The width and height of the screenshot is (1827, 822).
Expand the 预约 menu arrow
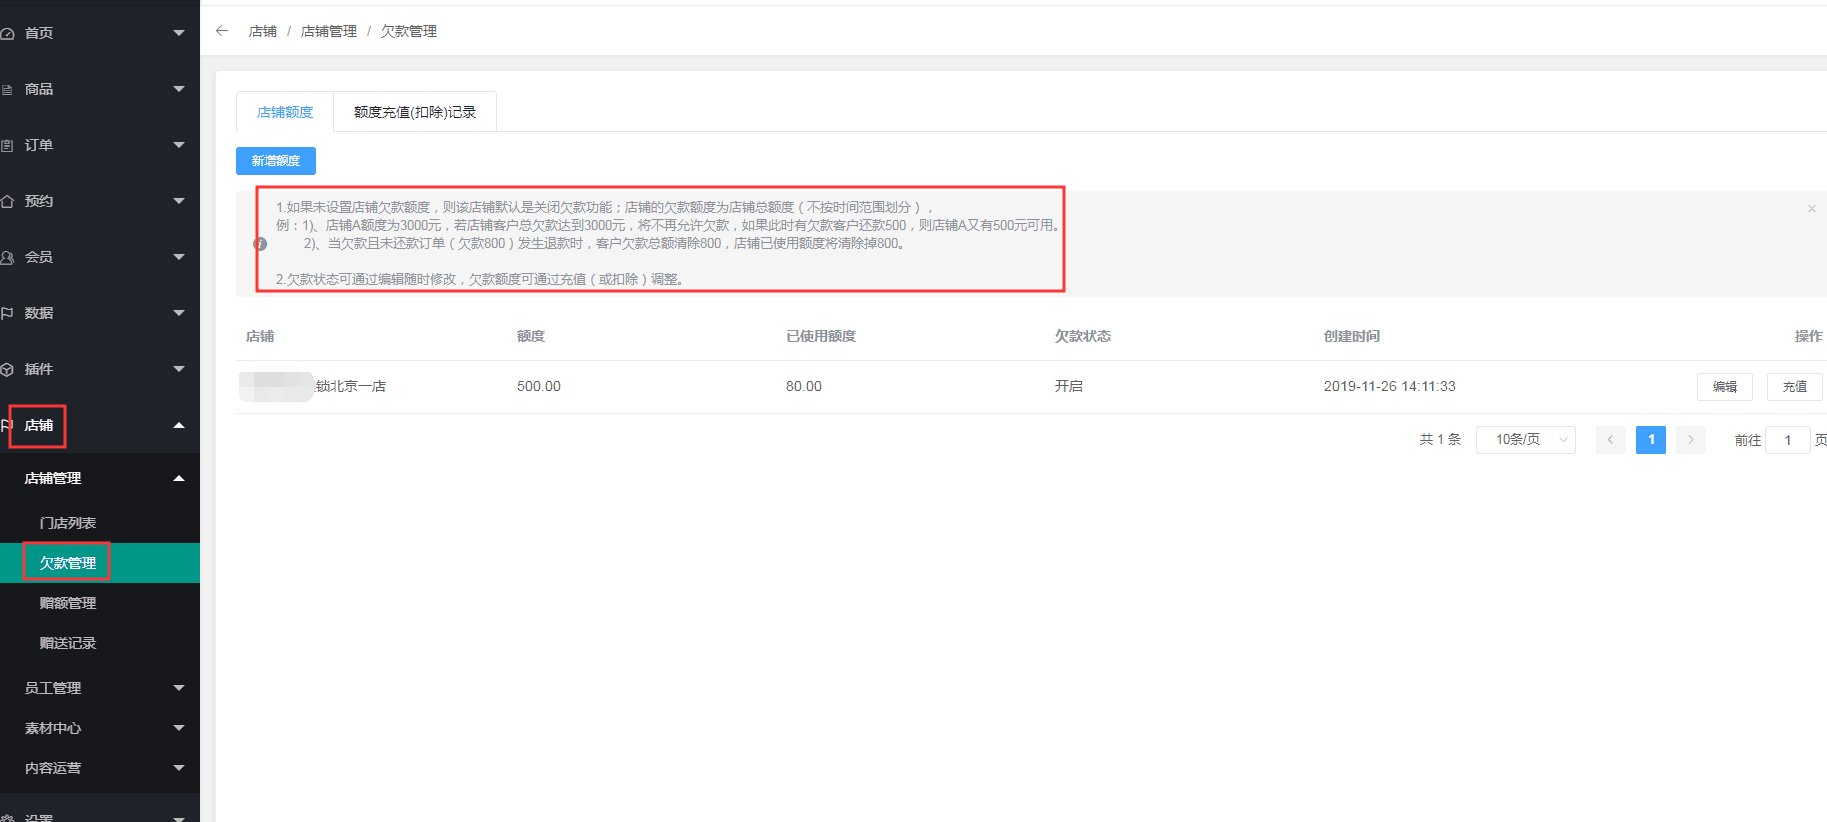click(179, 201)
